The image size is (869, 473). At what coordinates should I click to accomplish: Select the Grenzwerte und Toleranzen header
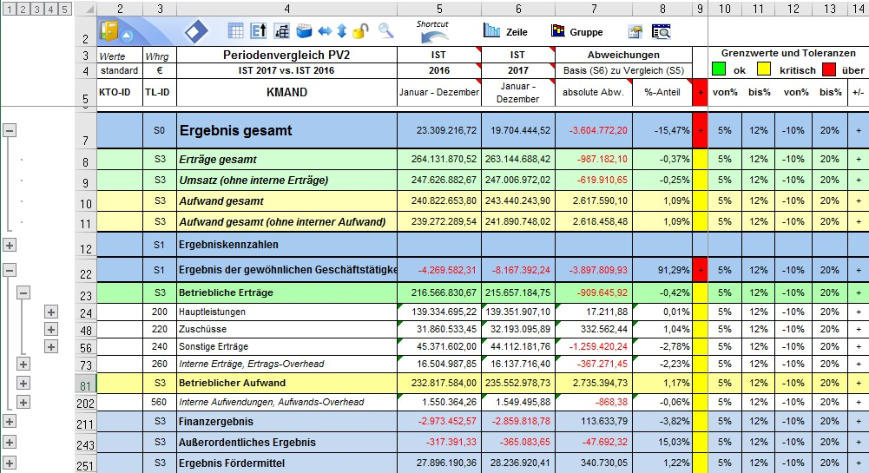[788, 53]
